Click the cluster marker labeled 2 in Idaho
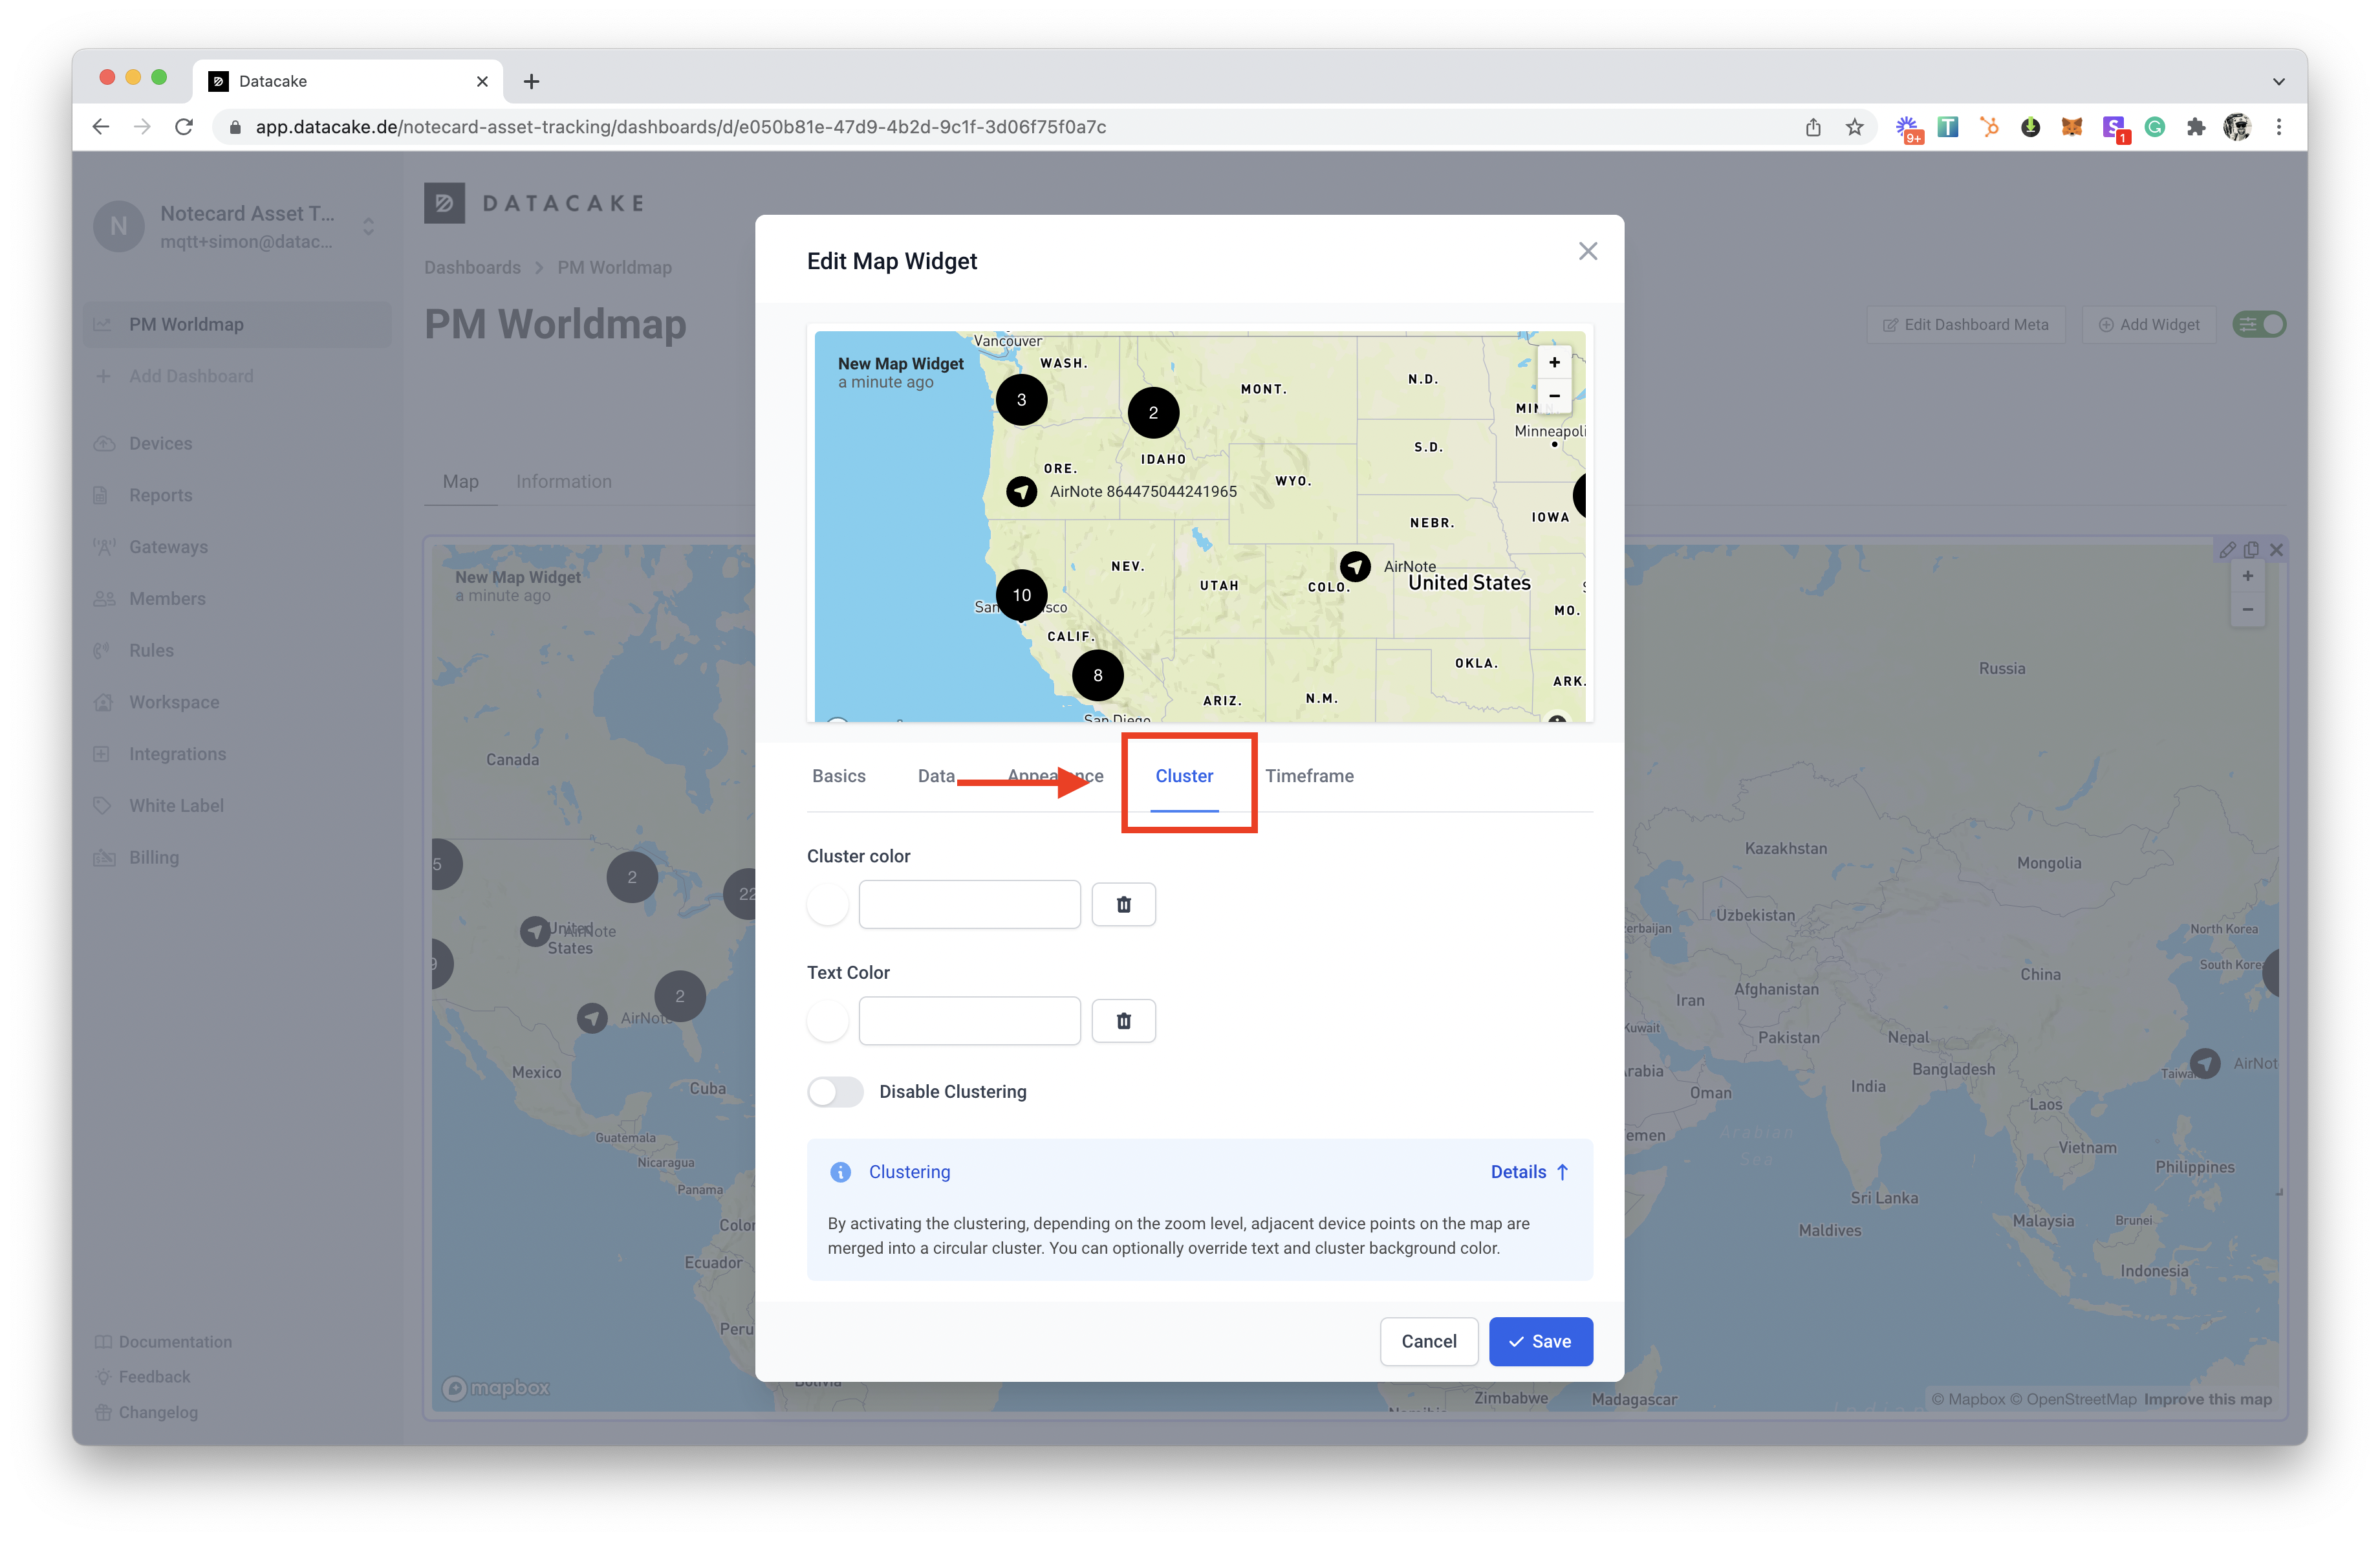This screenshot has width=2380, height=1541. pos(1153,413)
